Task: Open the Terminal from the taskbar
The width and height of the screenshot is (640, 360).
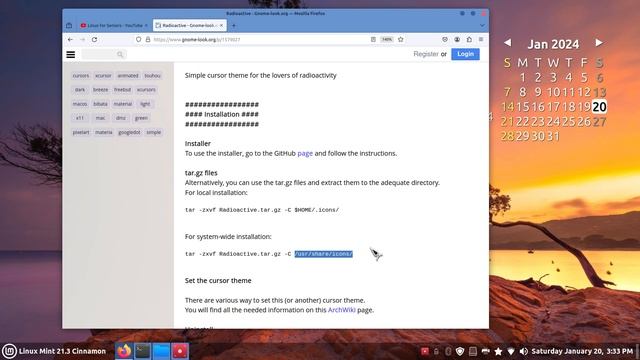Action: click(142, 351)
